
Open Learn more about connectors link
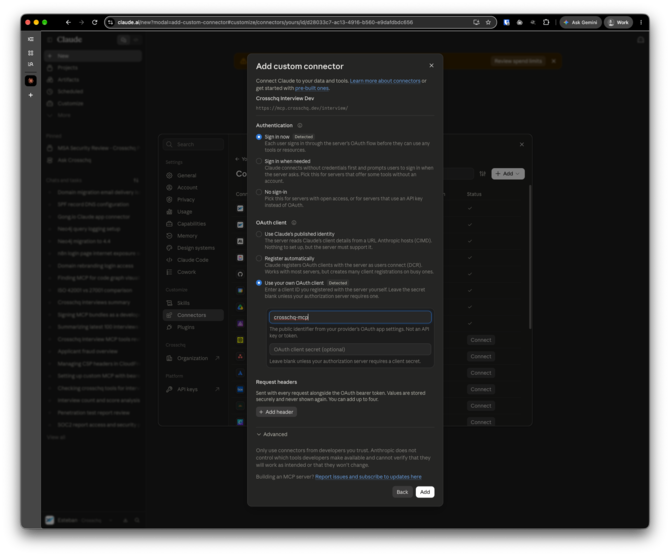(x=385, y=81)
